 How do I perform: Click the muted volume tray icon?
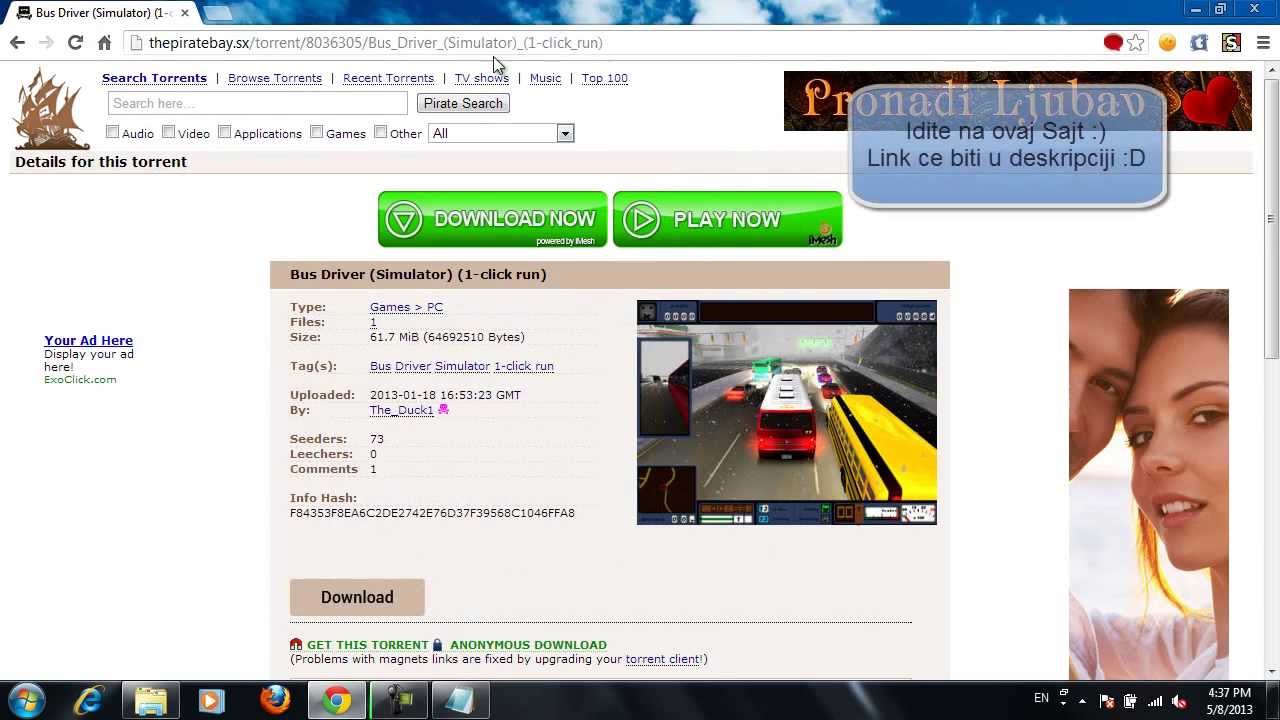(x=1180, y=701)
